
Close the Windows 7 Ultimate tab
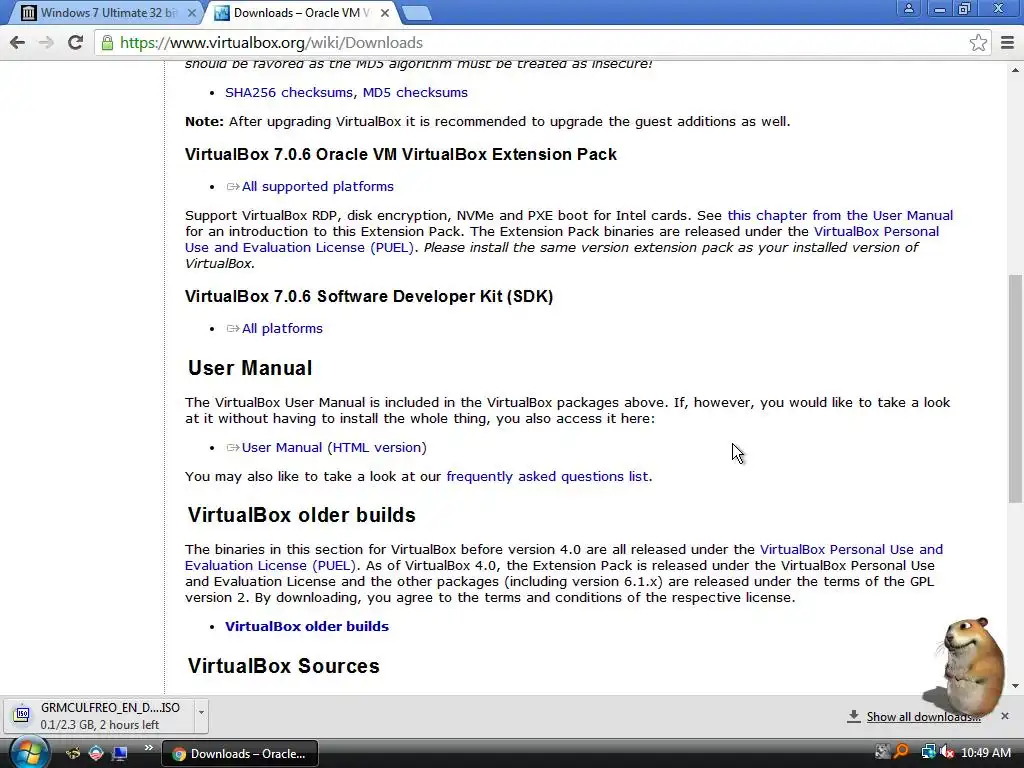(191, 13)
